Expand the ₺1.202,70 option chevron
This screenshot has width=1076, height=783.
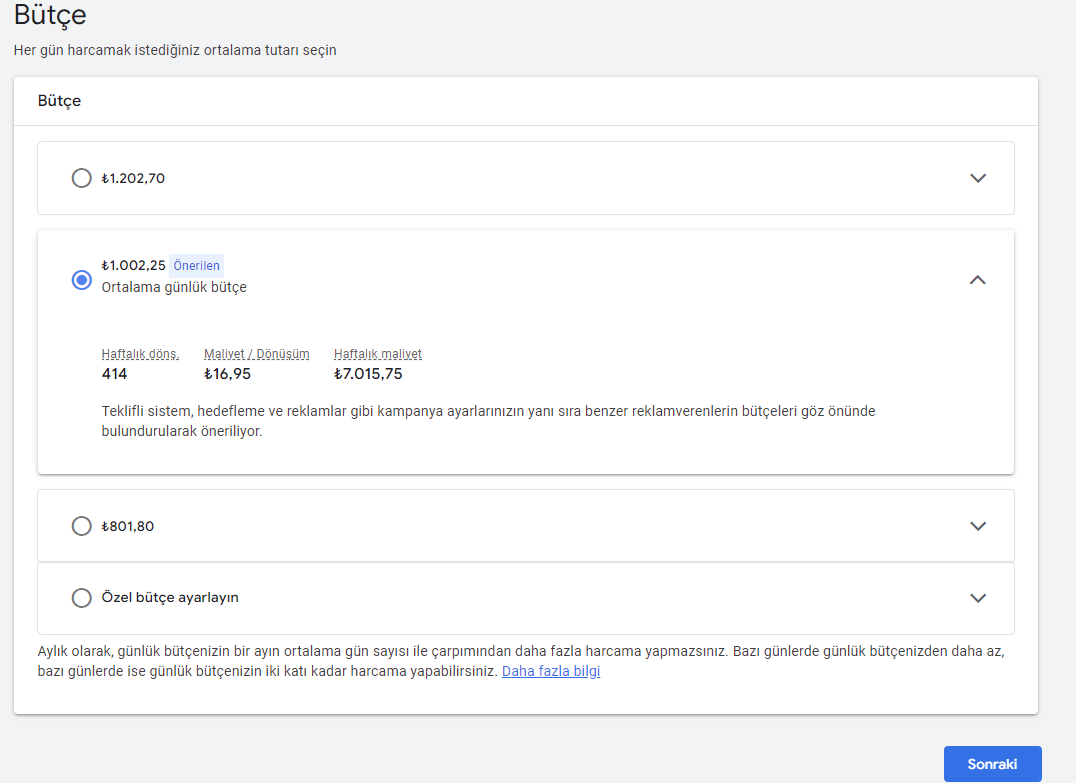point(978,178)
